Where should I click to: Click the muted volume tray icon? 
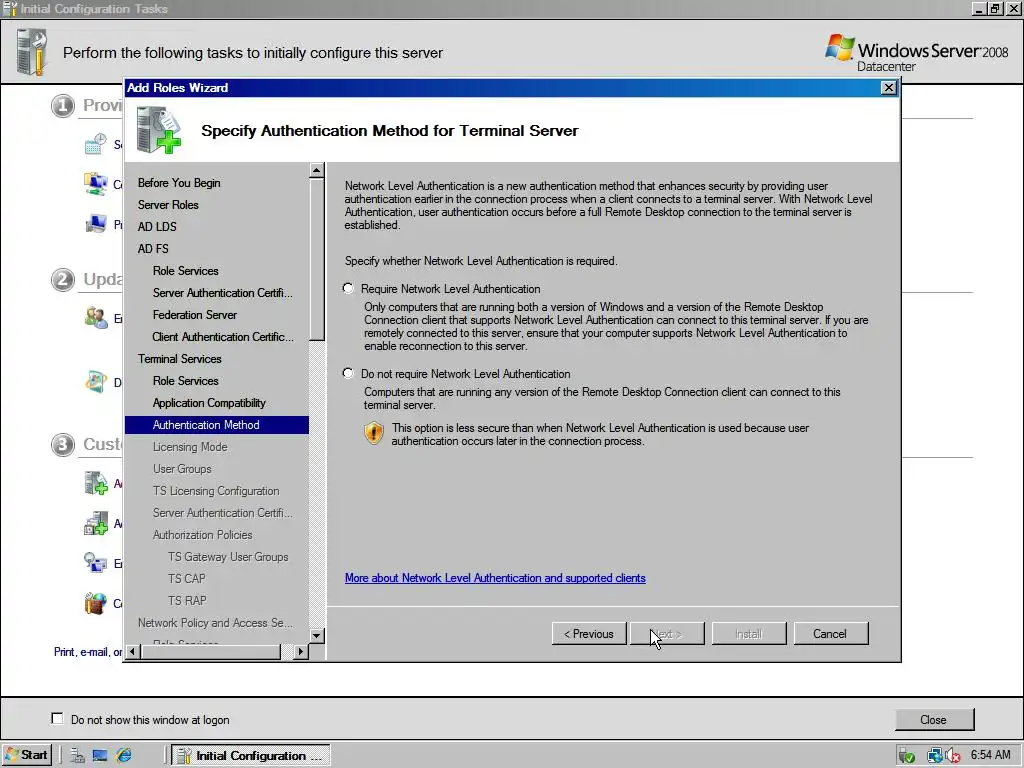click(952, 756)
